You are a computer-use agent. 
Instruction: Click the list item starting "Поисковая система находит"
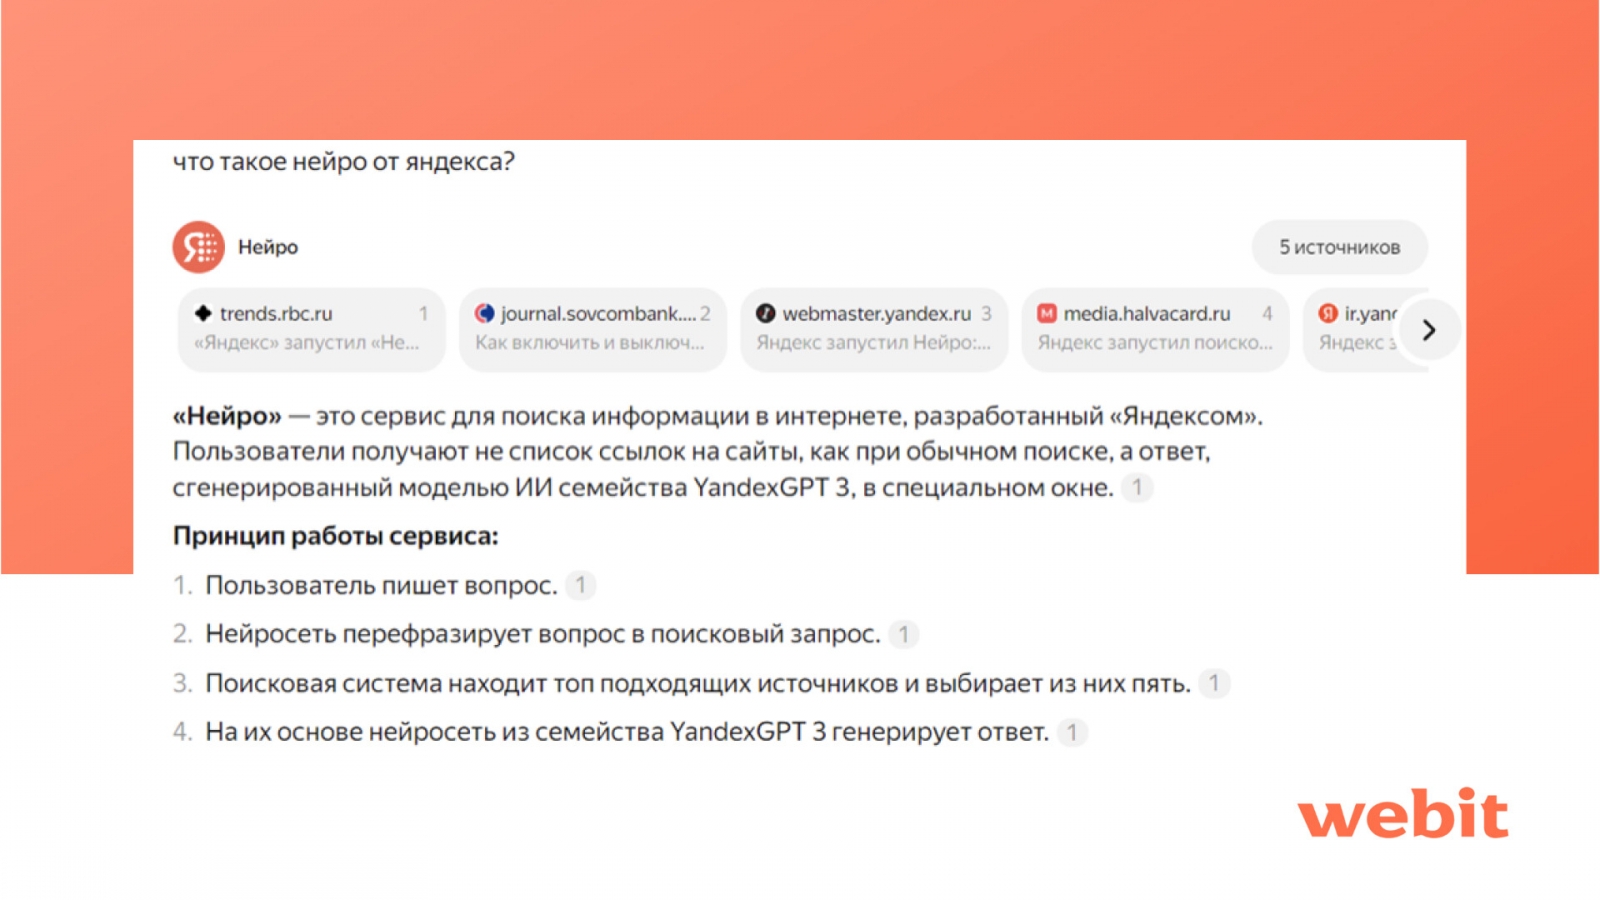[698, 683]
